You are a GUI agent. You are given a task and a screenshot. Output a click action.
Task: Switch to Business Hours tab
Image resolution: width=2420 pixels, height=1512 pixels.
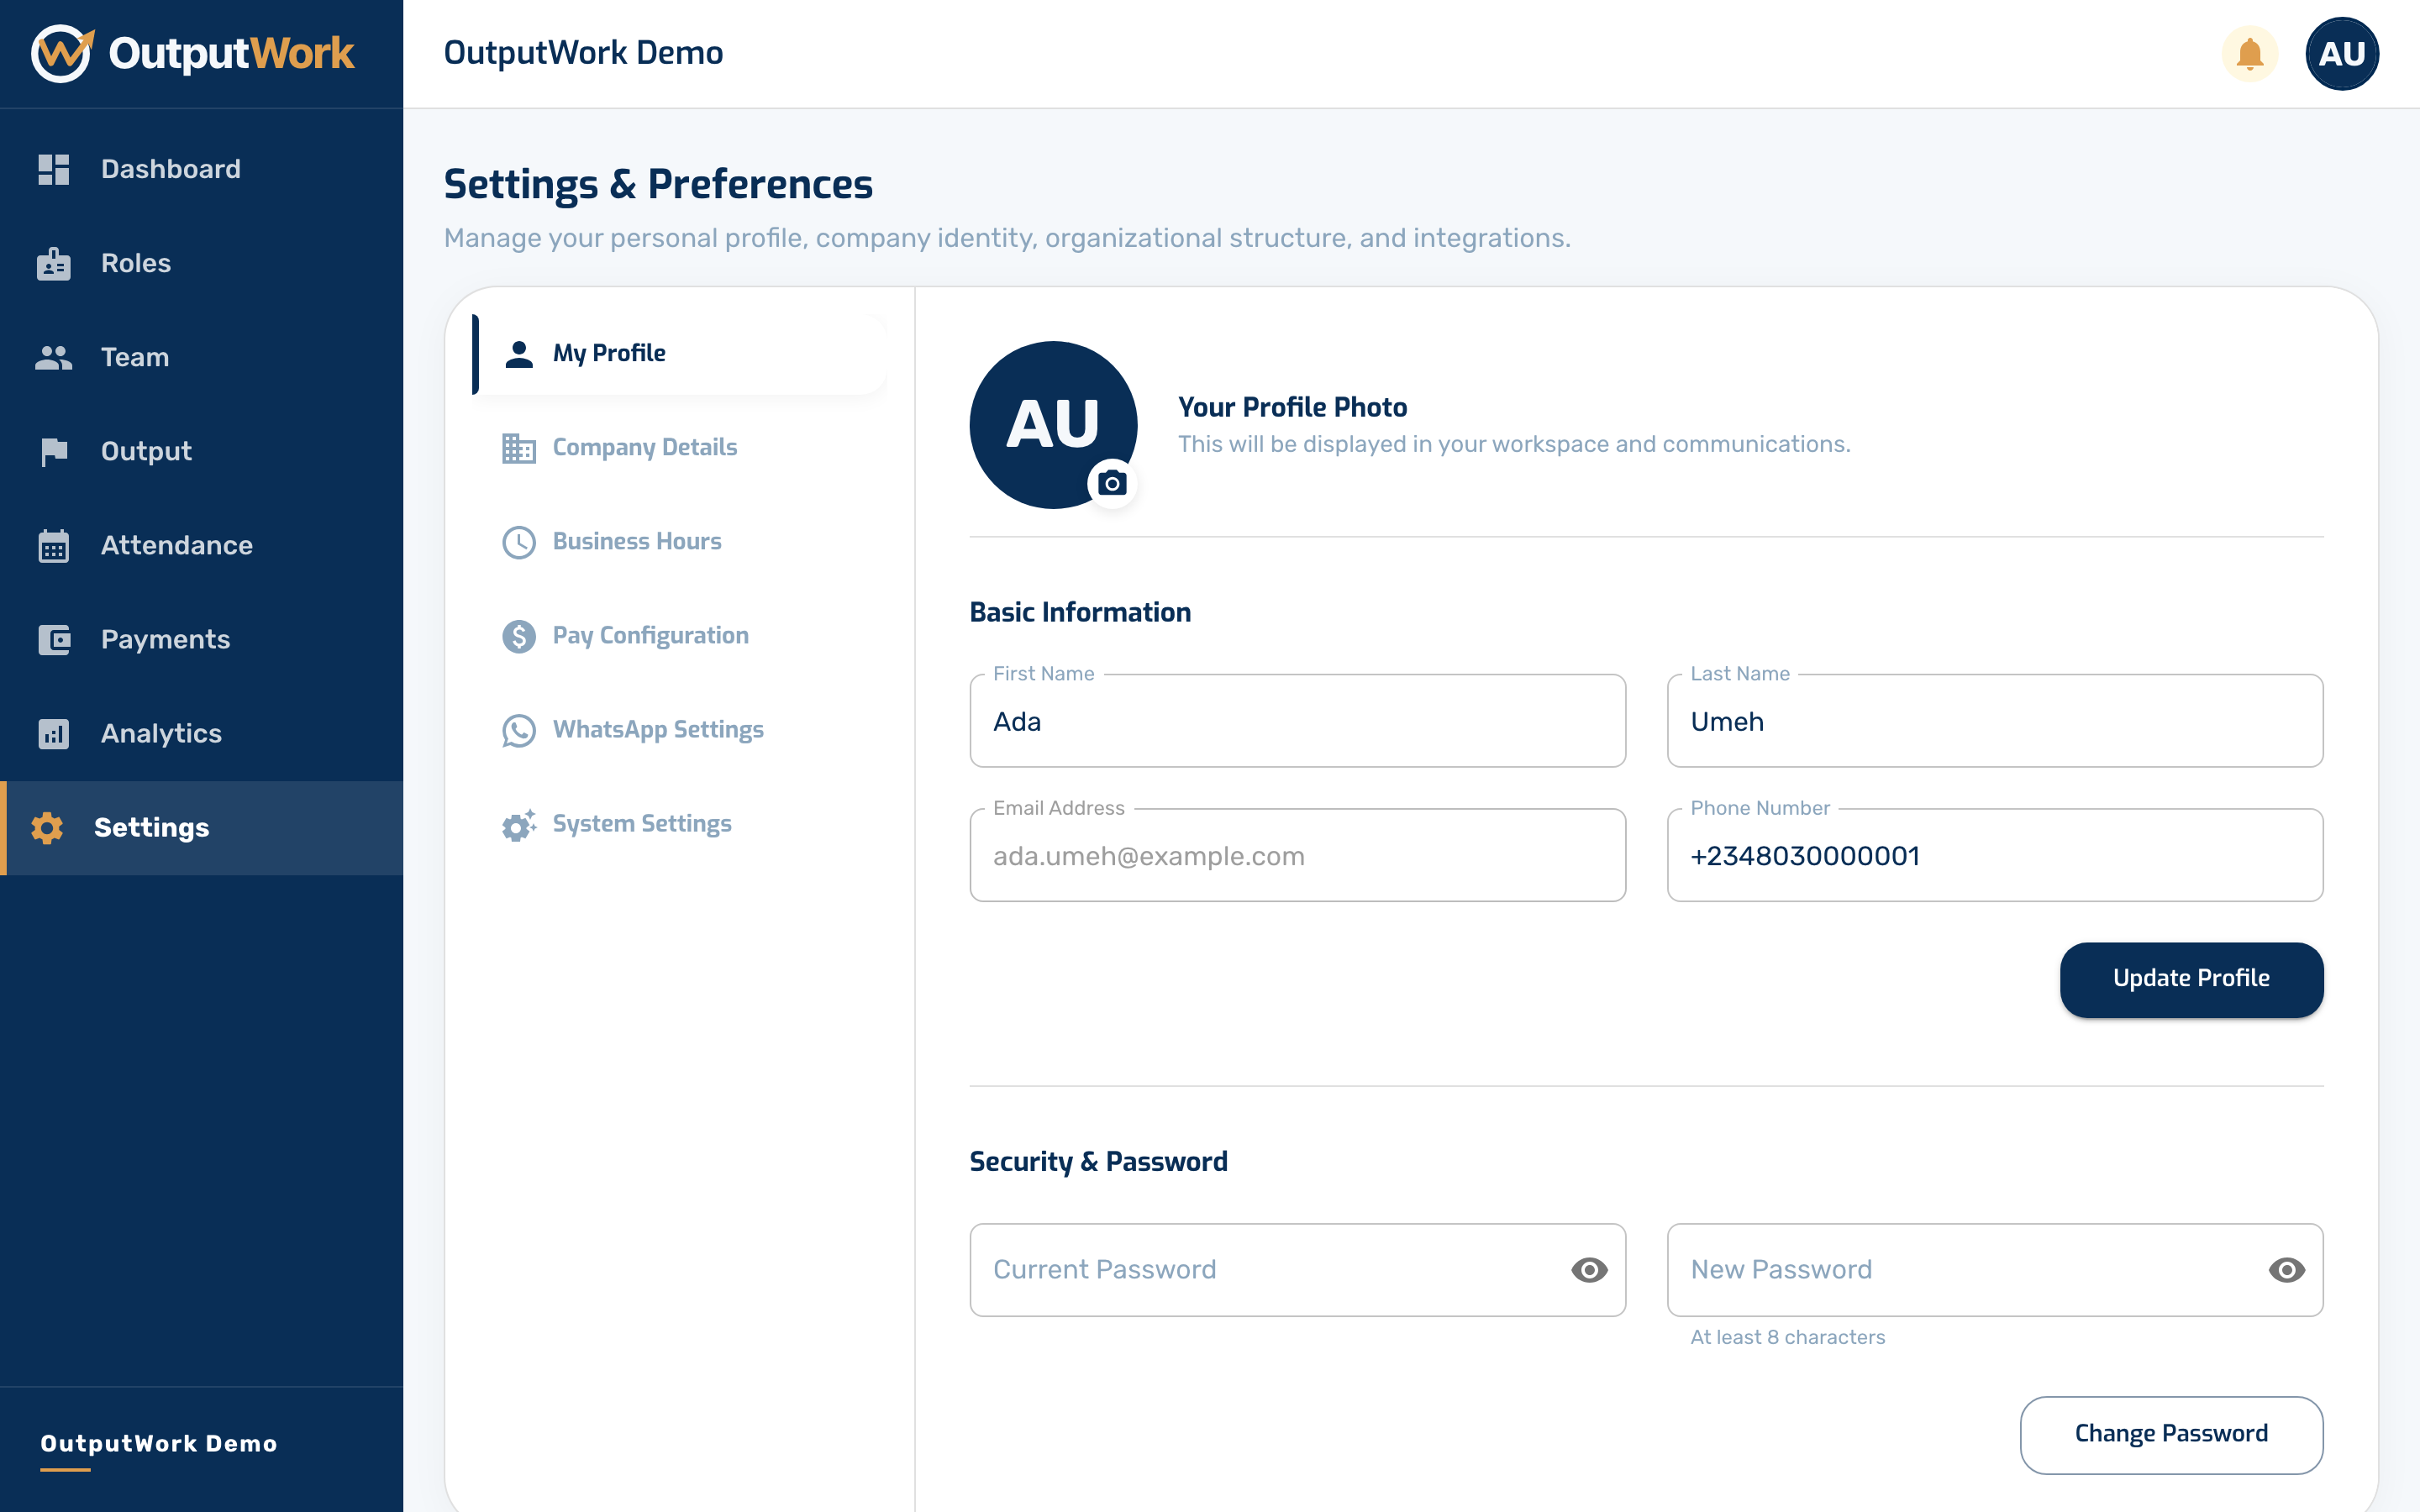[680, 542]
